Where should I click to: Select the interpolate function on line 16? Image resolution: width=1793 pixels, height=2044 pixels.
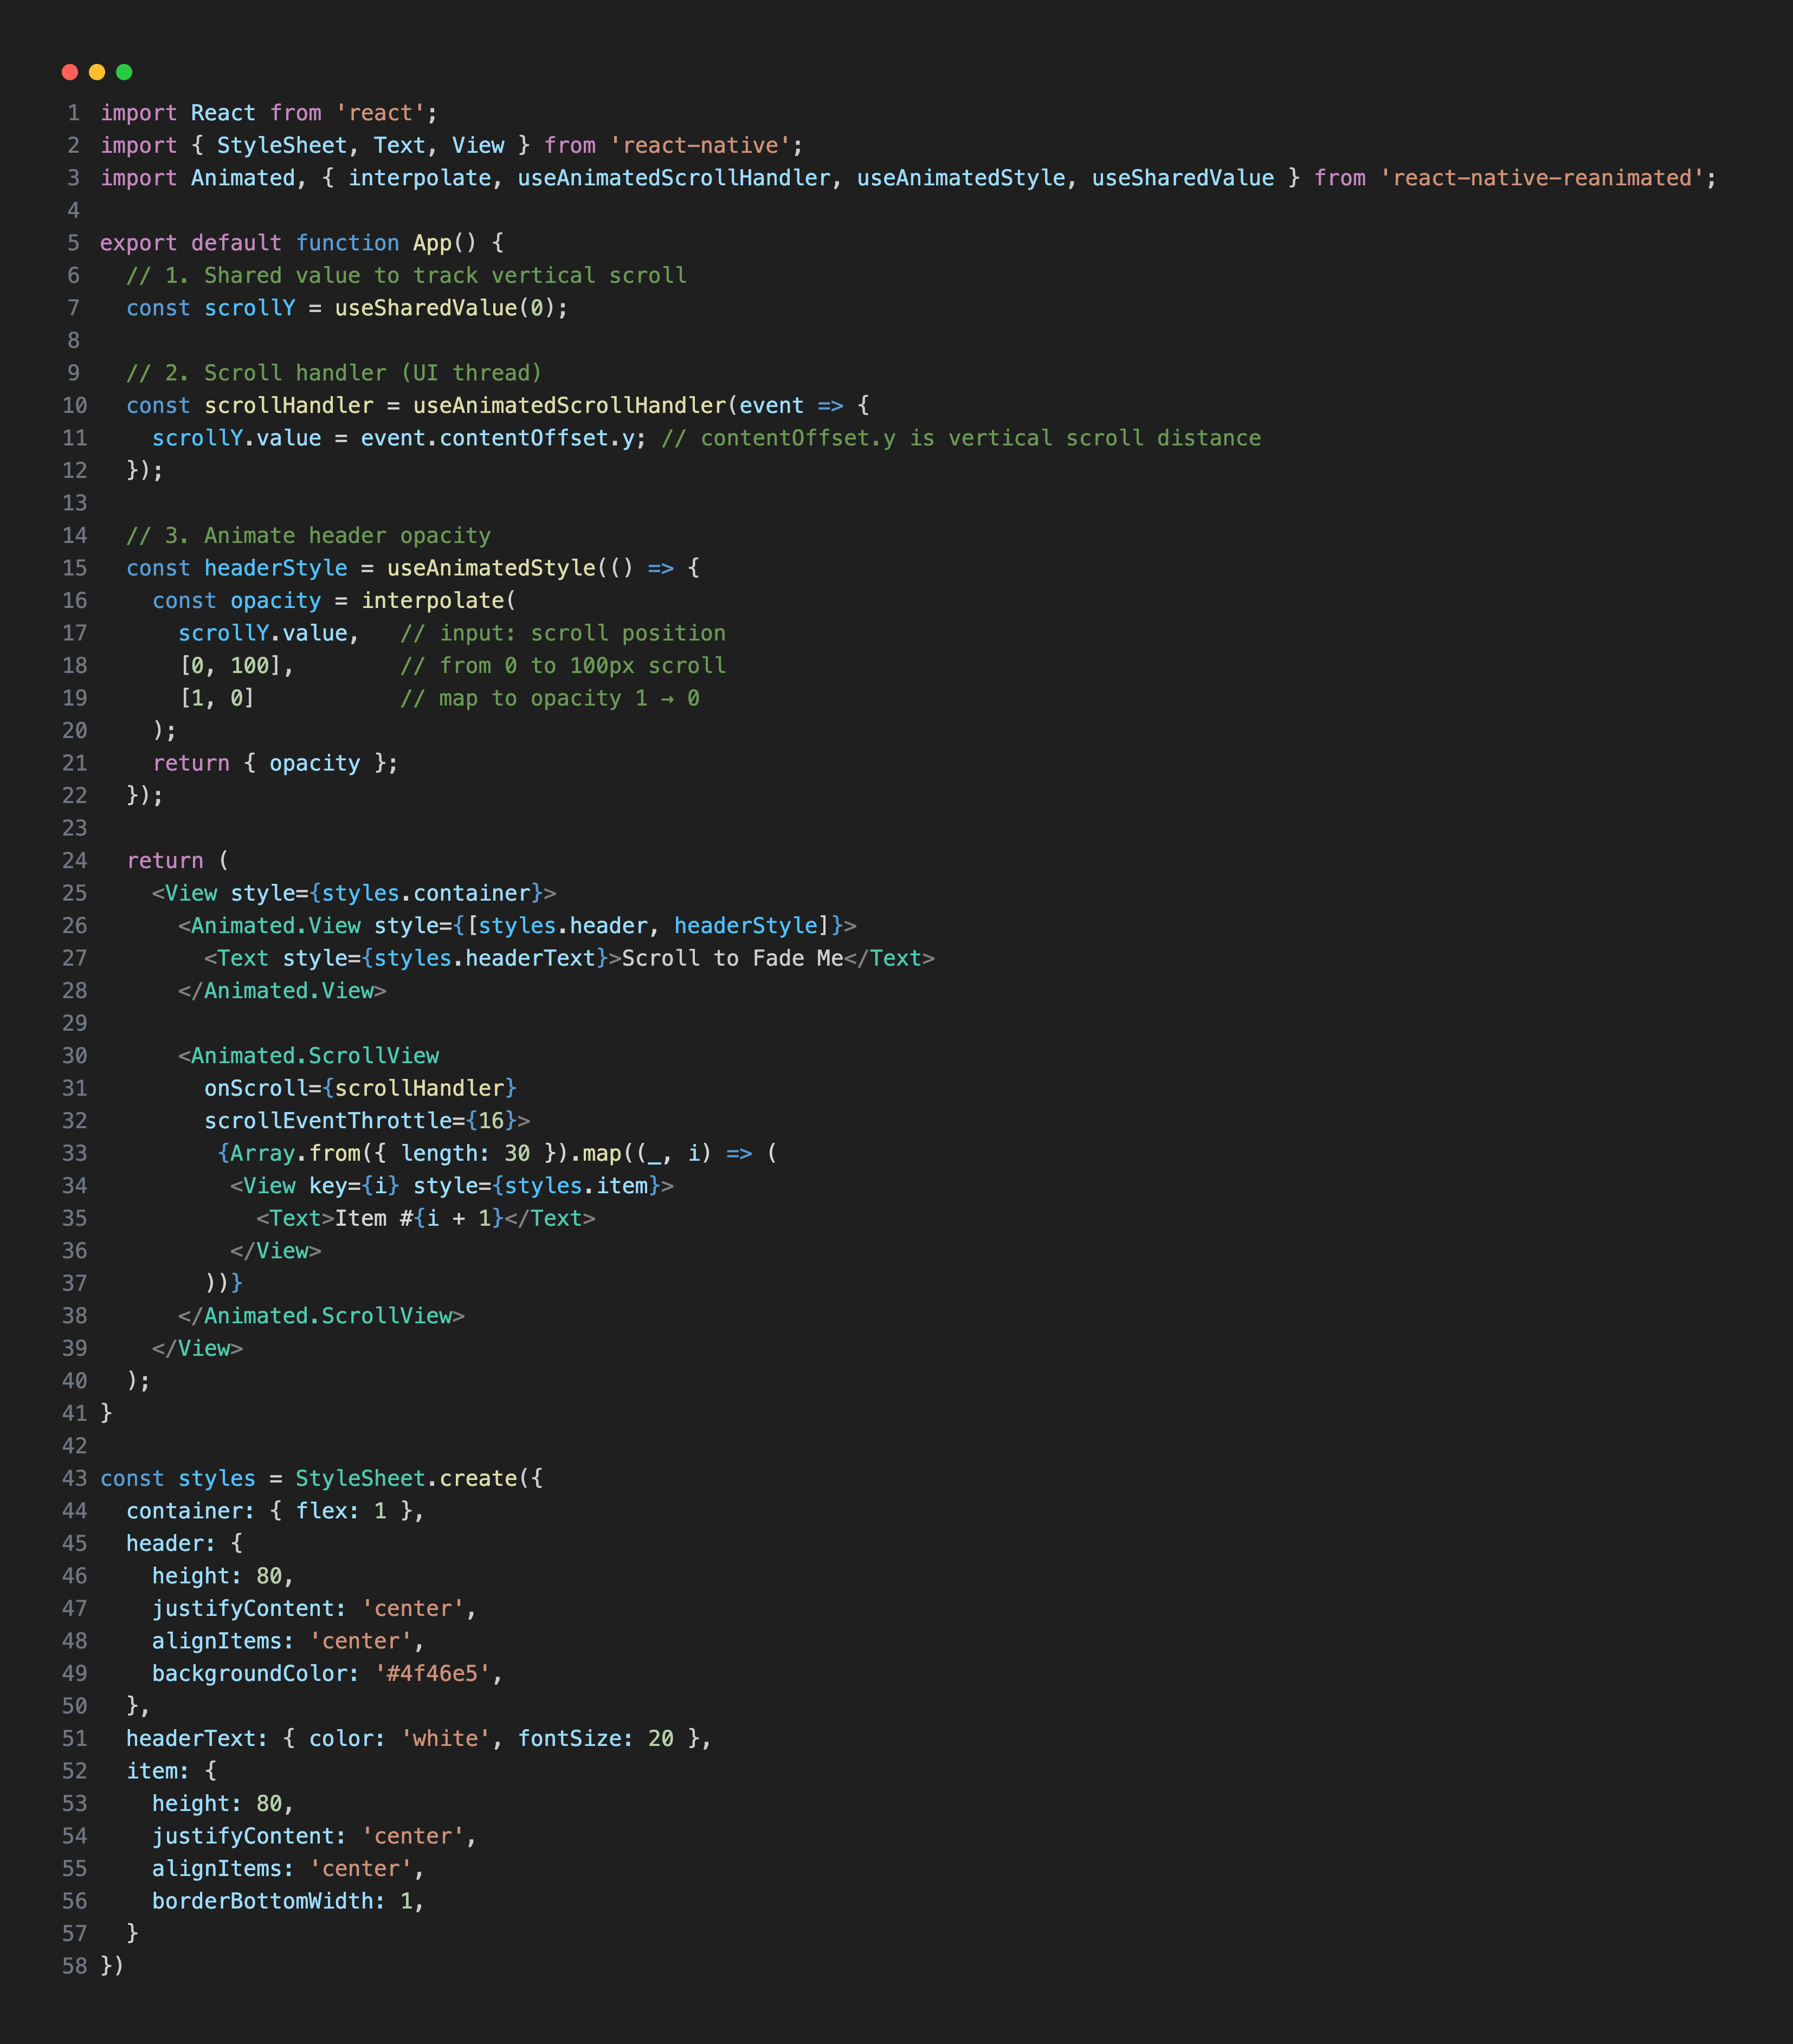[435, 600]
